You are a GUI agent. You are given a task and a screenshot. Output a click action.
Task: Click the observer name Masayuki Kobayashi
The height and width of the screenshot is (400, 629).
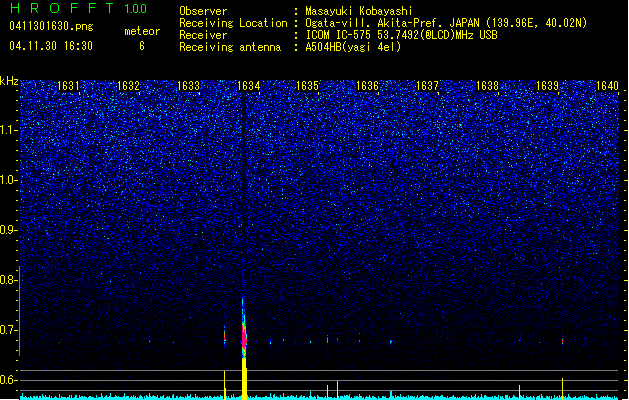coord(359,11)
